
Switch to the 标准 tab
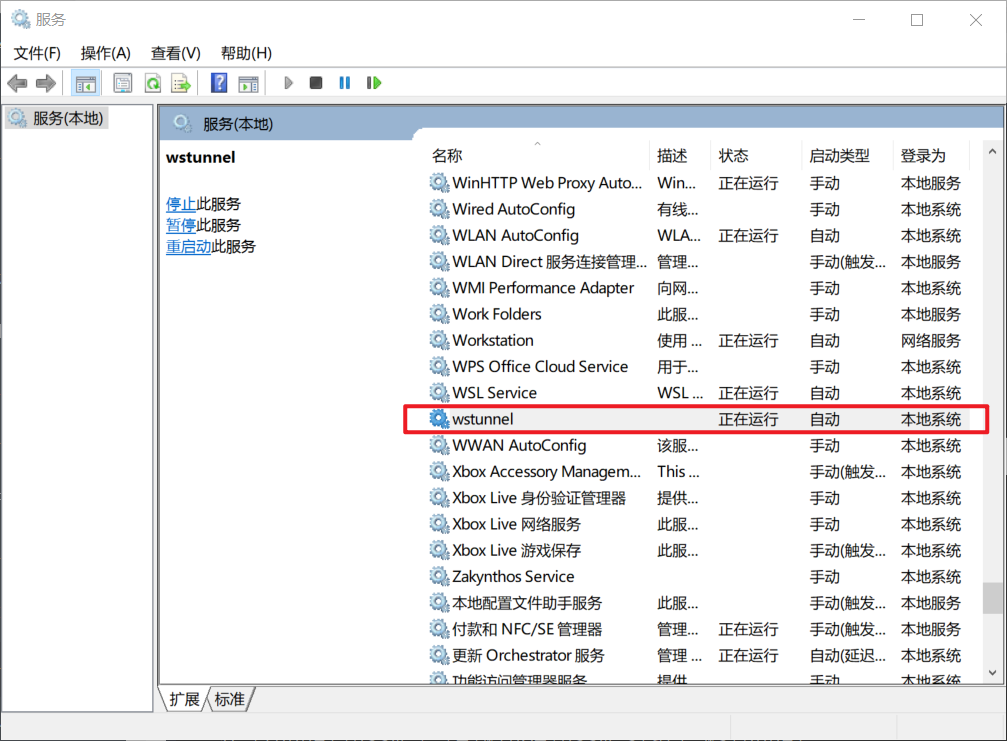coord(230,699)
